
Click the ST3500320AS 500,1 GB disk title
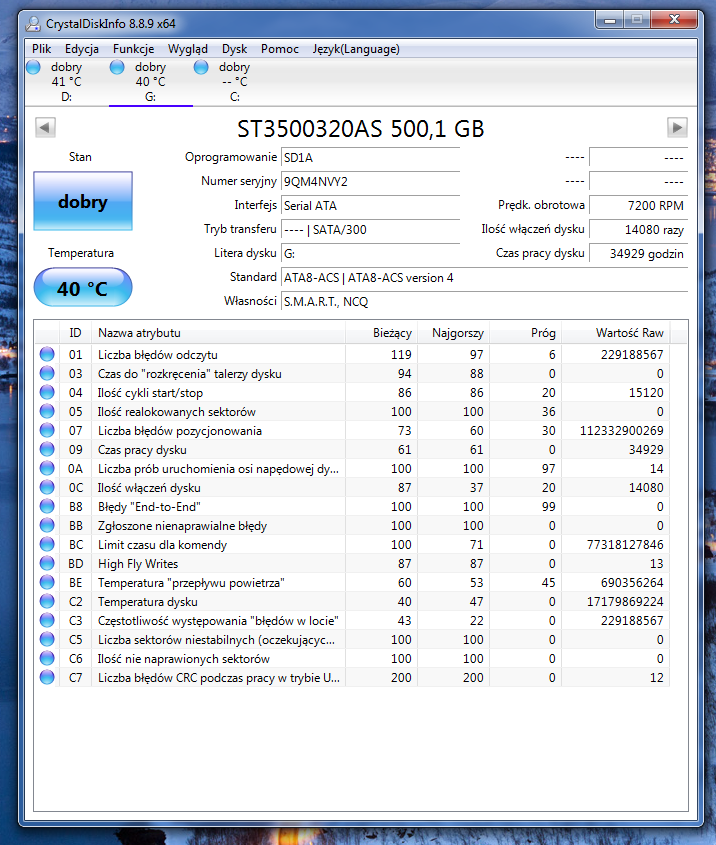360,129
